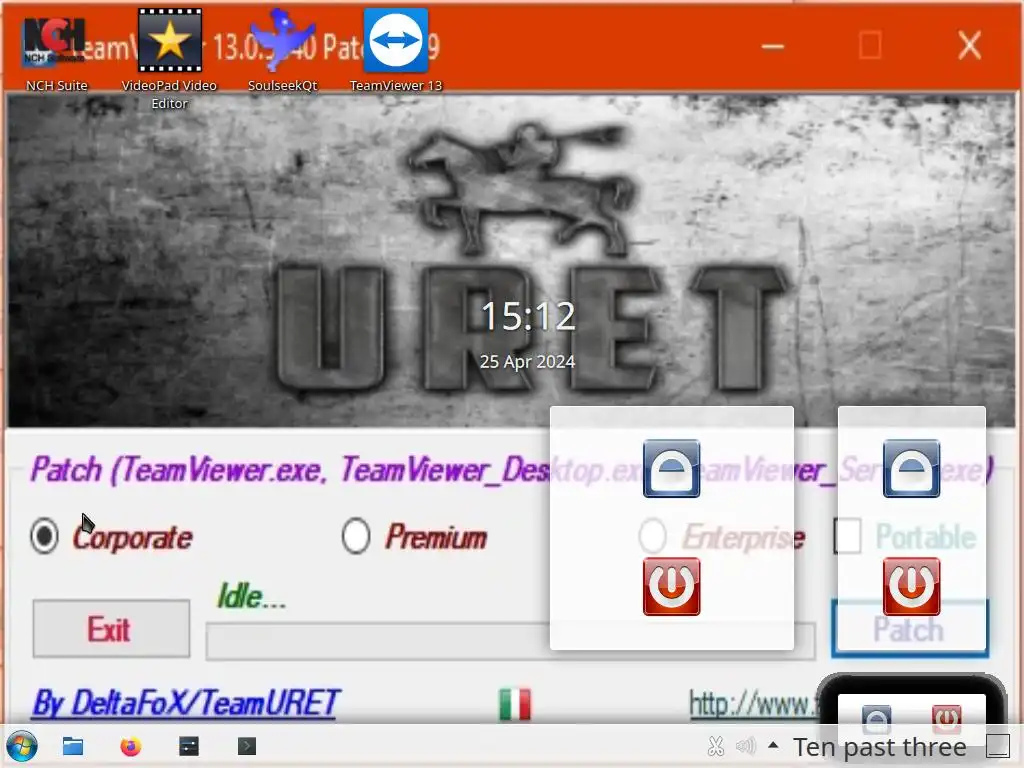Click the lock screen icon in the right widget
The image size is (1024, 768).
point(911,468)
